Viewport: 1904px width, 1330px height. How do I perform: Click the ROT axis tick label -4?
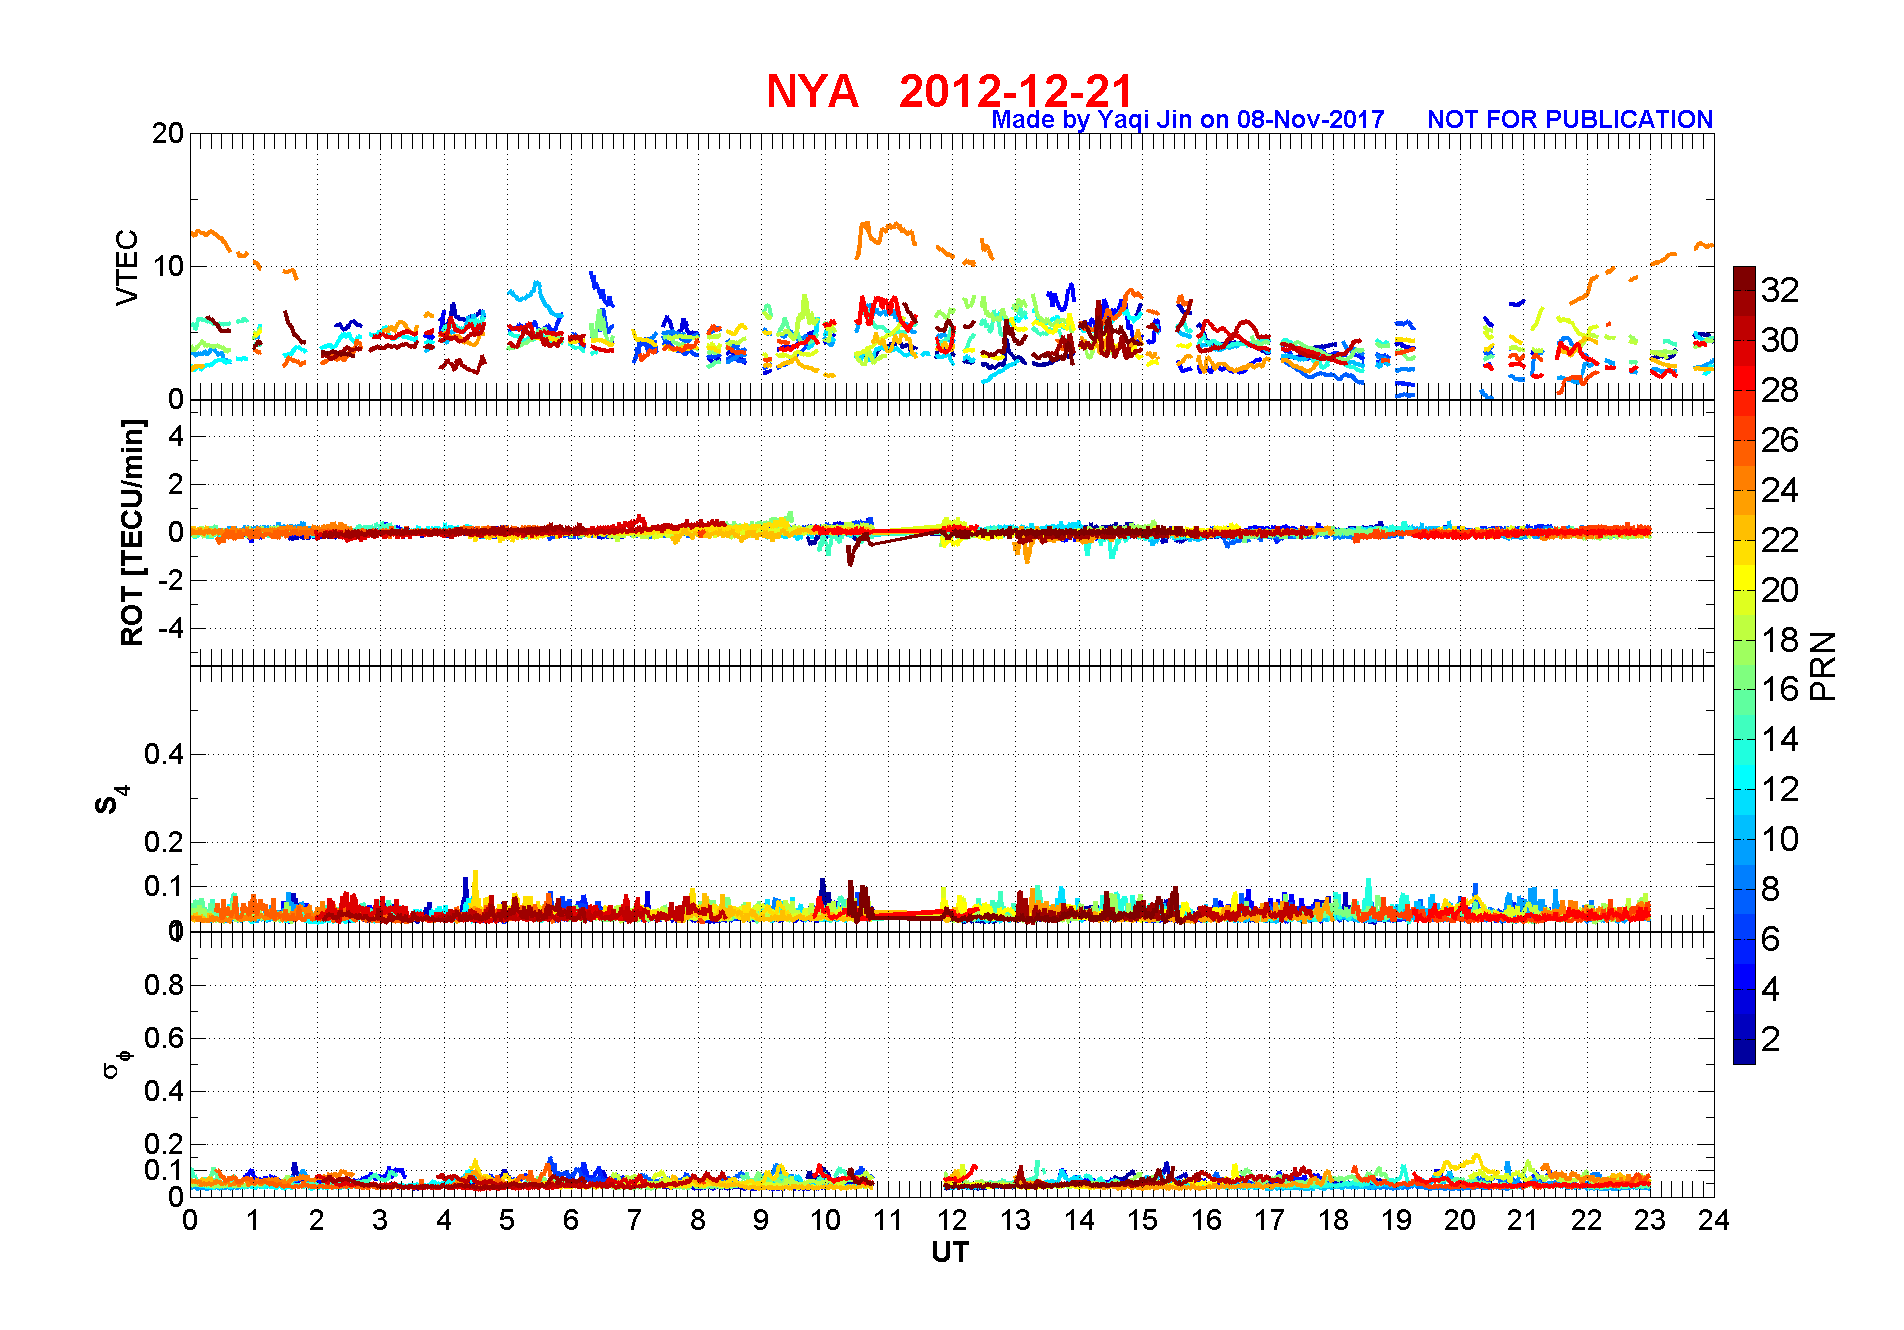point(171,628)
